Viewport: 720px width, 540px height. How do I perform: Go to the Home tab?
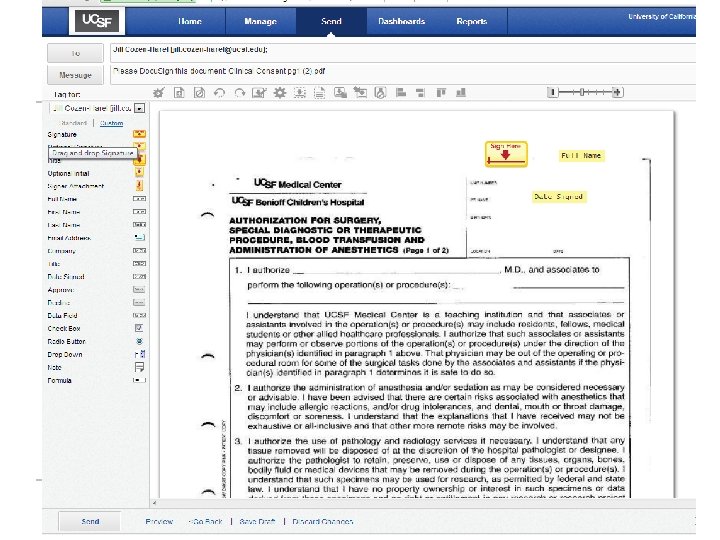190,21
